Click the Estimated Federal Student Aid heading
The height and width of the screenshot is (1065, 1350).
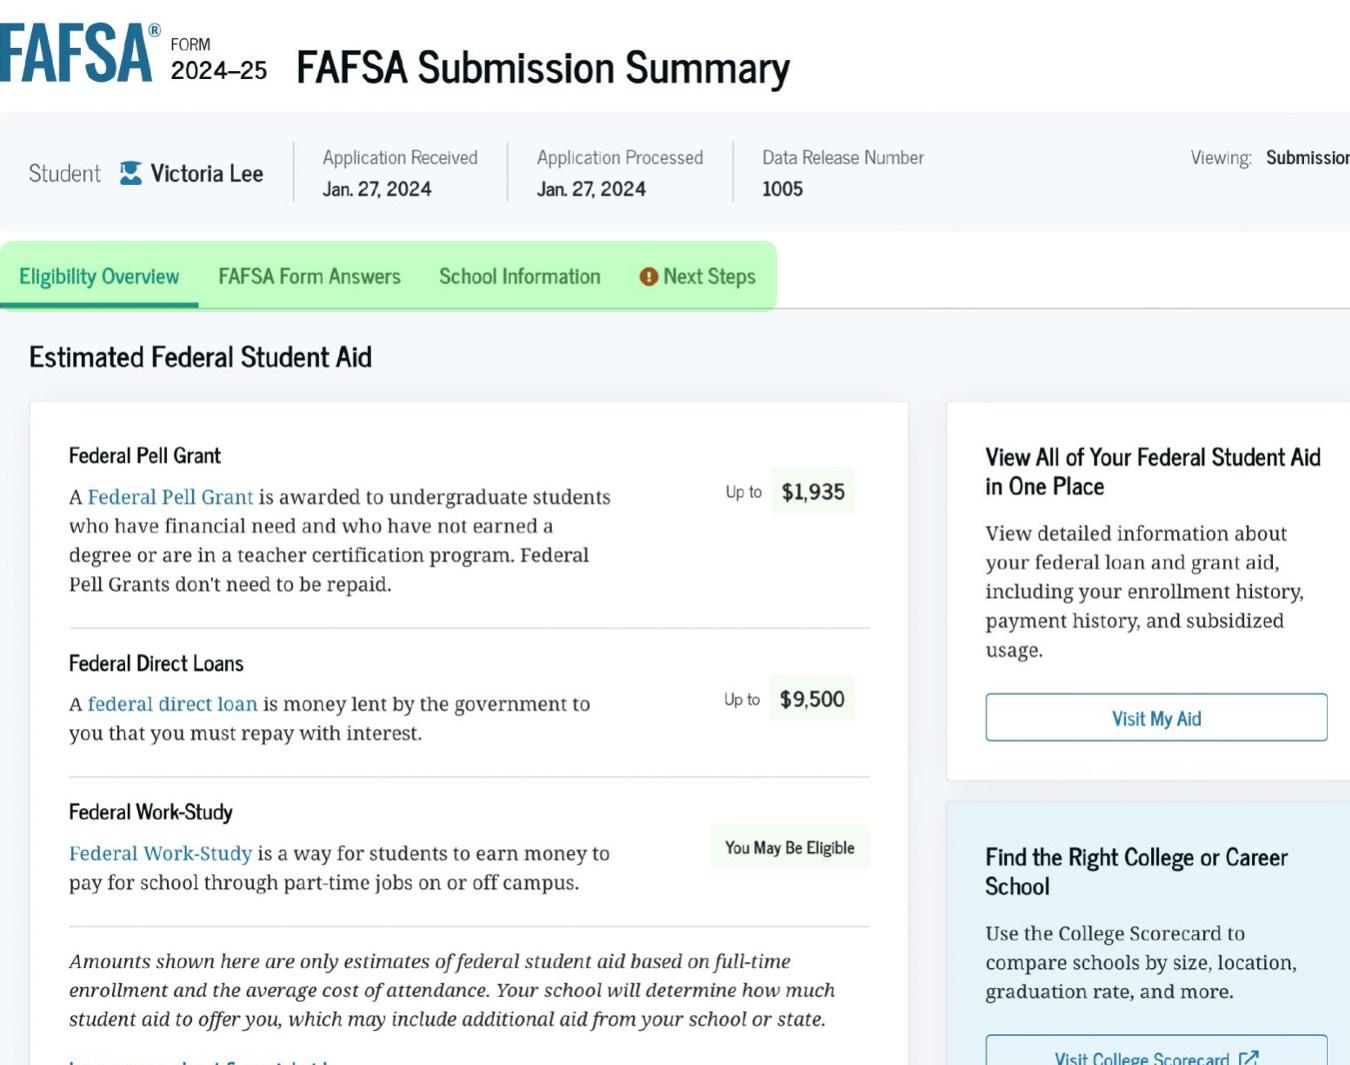pyautogui.click(x=200, y=357)
